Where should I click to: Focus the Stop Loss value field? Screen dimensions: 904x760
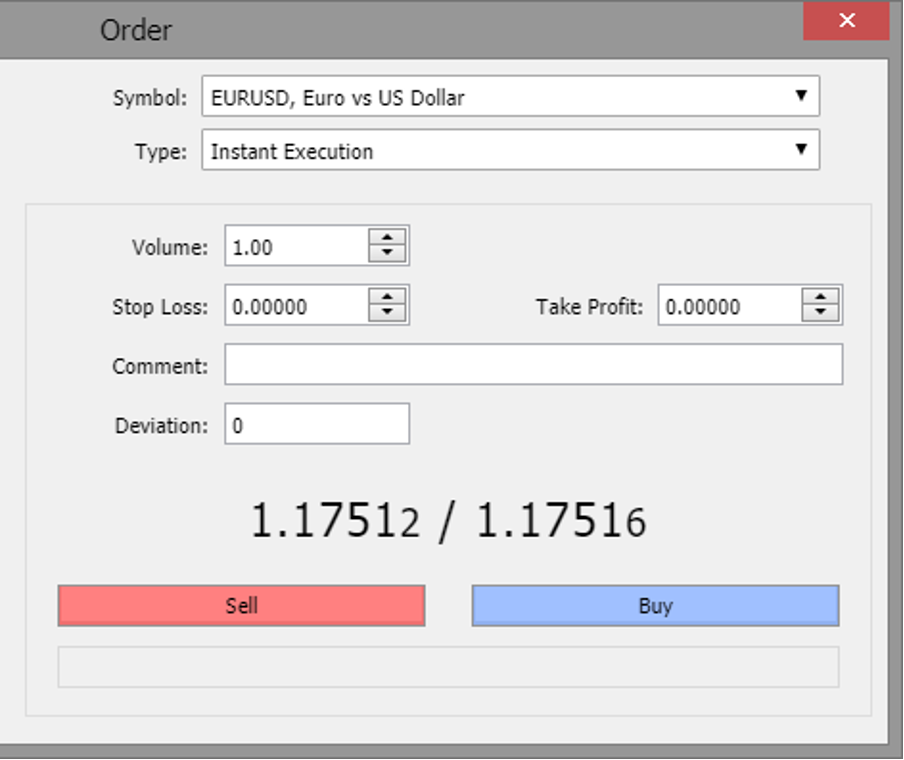click(296, 306)
